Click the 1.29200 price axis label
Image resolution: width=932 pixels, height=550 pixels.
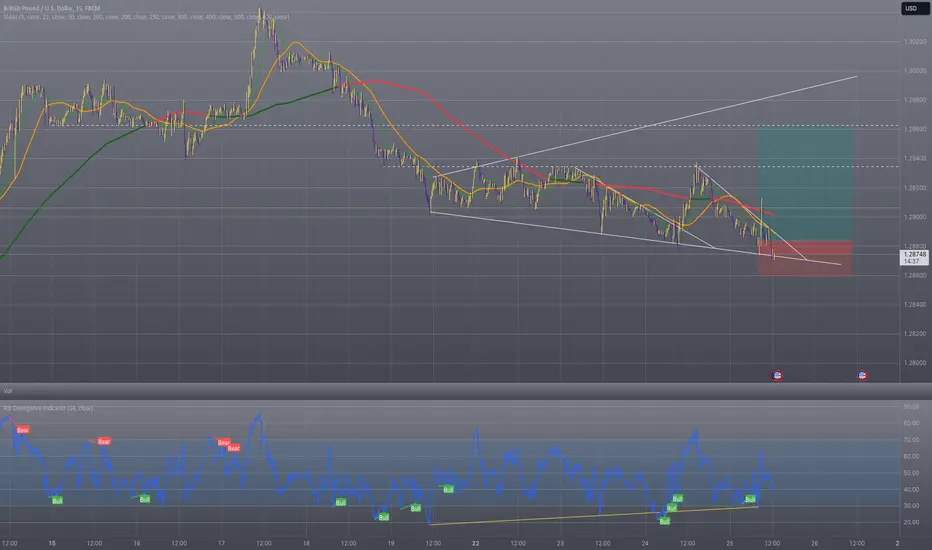pos(914,188)
